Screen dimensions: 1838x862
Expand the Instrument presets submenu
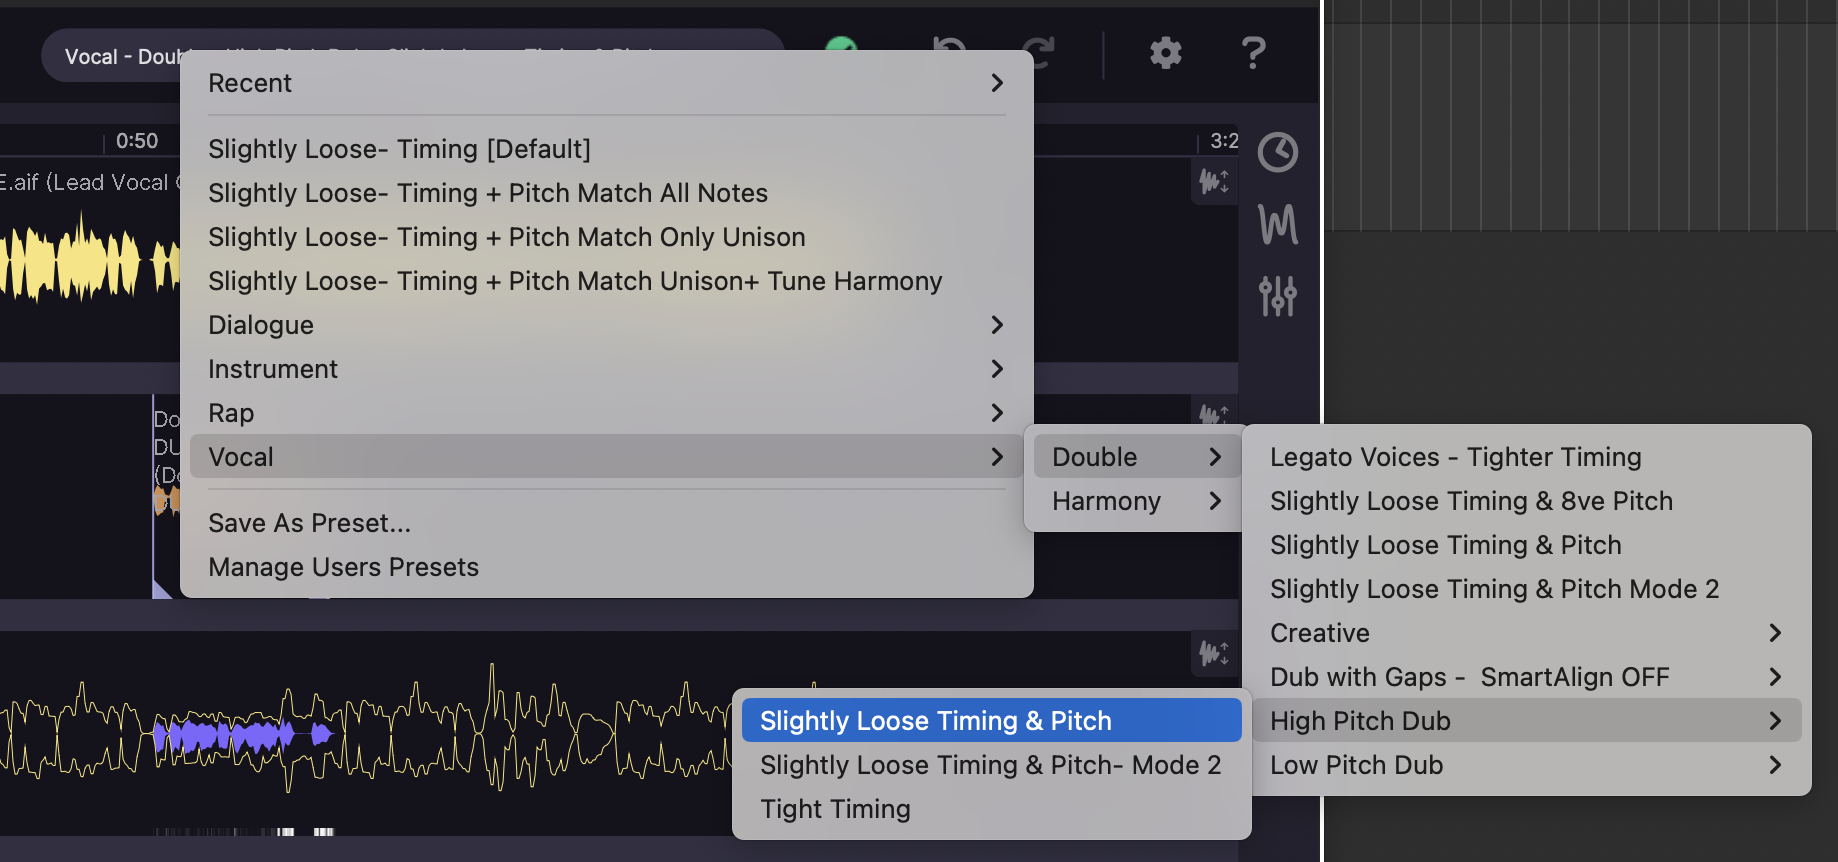click(x=605, y=369)
